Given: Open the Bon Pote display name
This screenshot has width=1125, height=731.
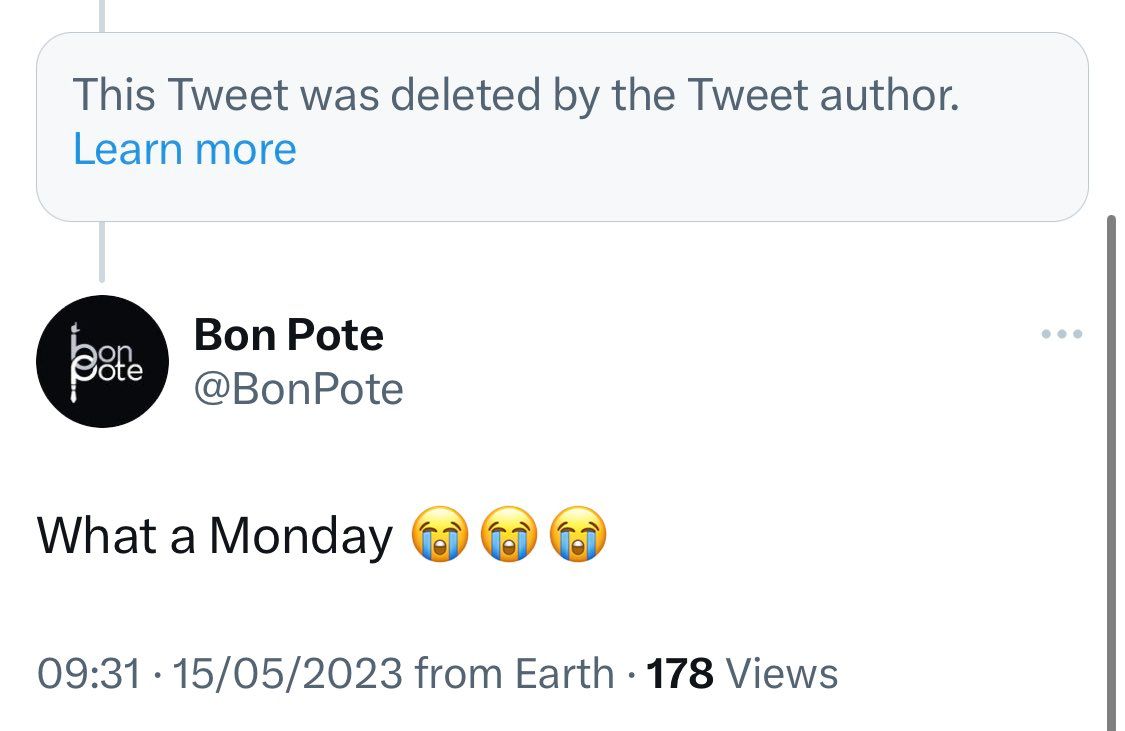Looking at the screenshot, I should (x=288, y=335).
